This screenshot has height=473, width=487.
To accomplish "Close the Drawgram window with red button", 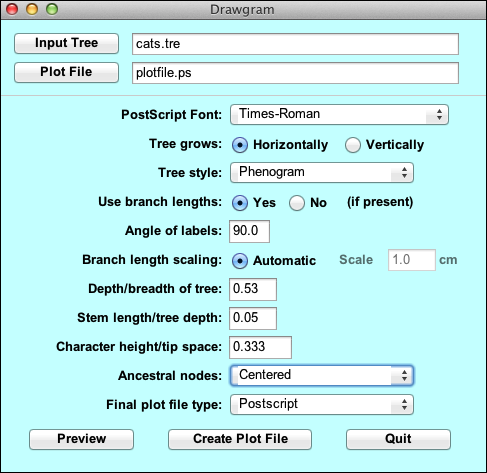I will (x=12, y=9).
